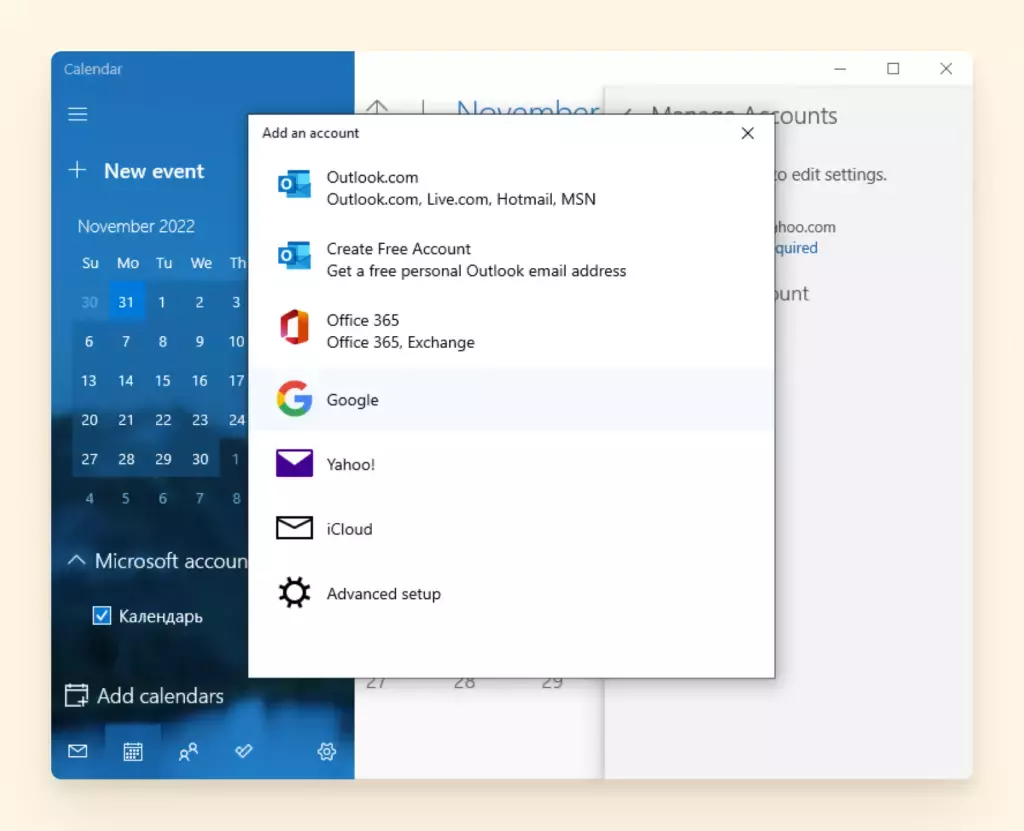Click the New event plus icon
This screenshot has width=1024, height=831.
[77, 170]
